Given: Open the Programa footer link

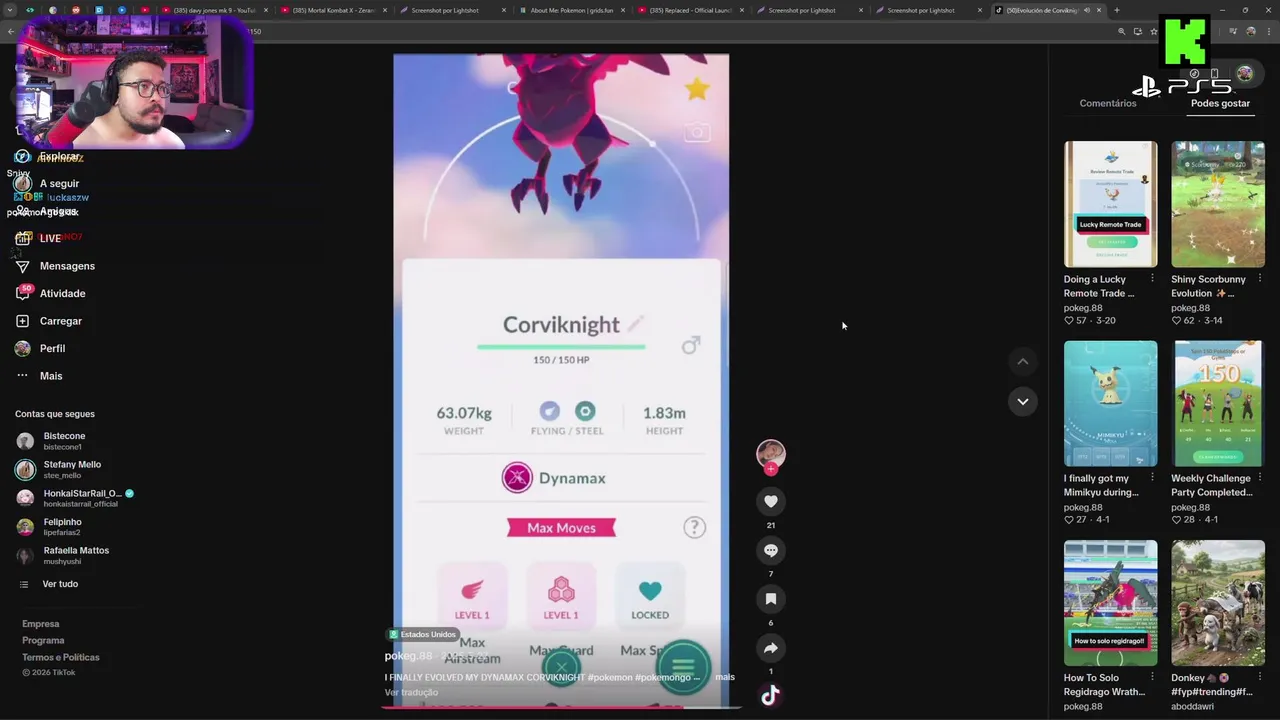Looking at the screenshot, I should click(43, 640).
